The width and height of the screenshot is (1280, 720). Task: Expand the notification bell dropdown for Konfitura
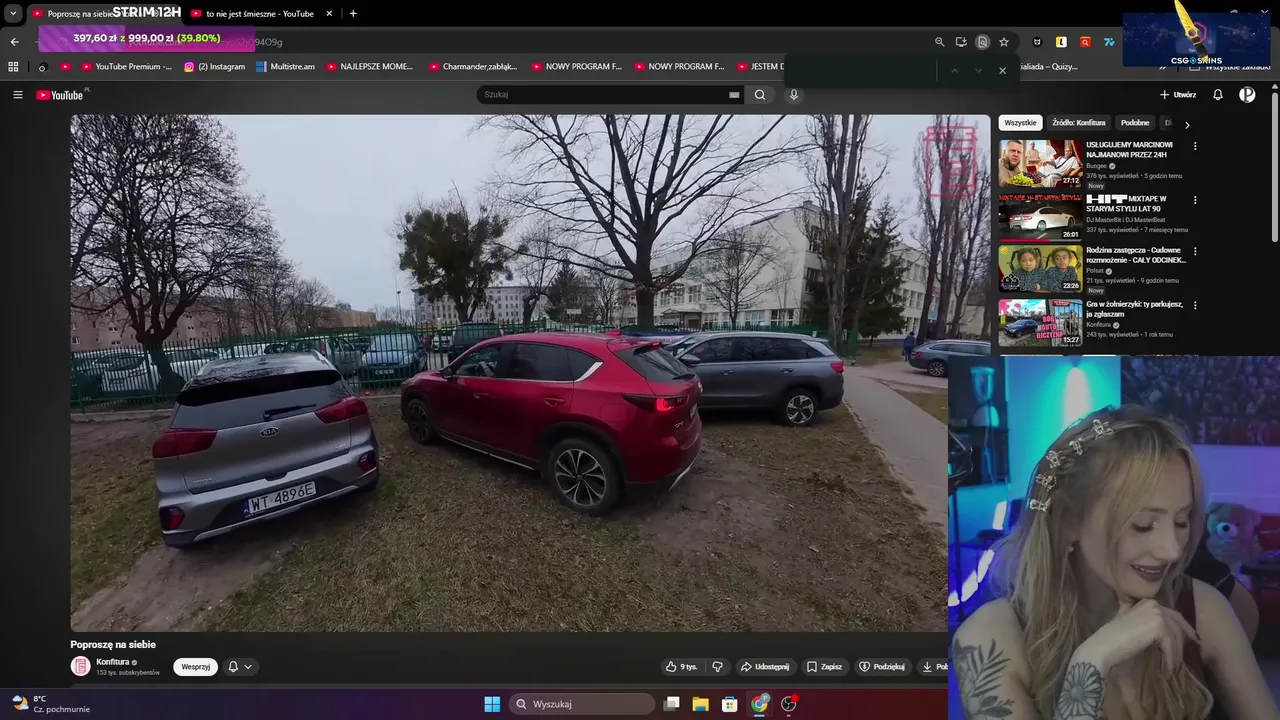point(239,667)
